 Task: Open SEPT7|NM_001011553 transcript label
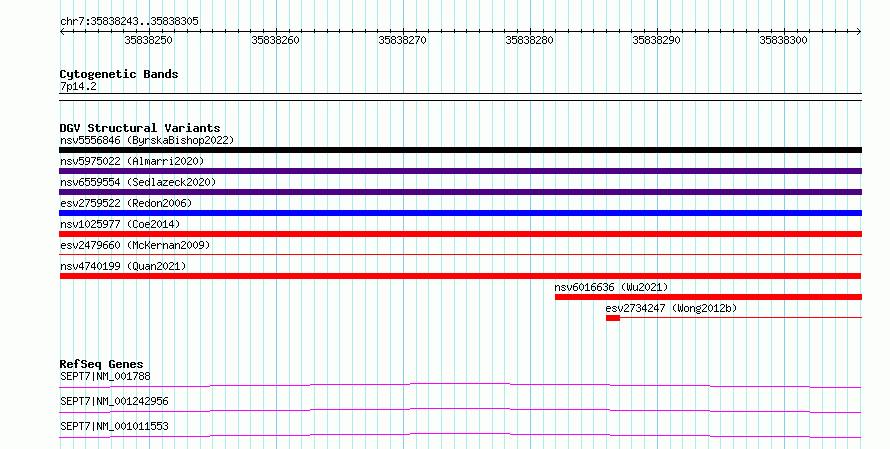point(114,426)
